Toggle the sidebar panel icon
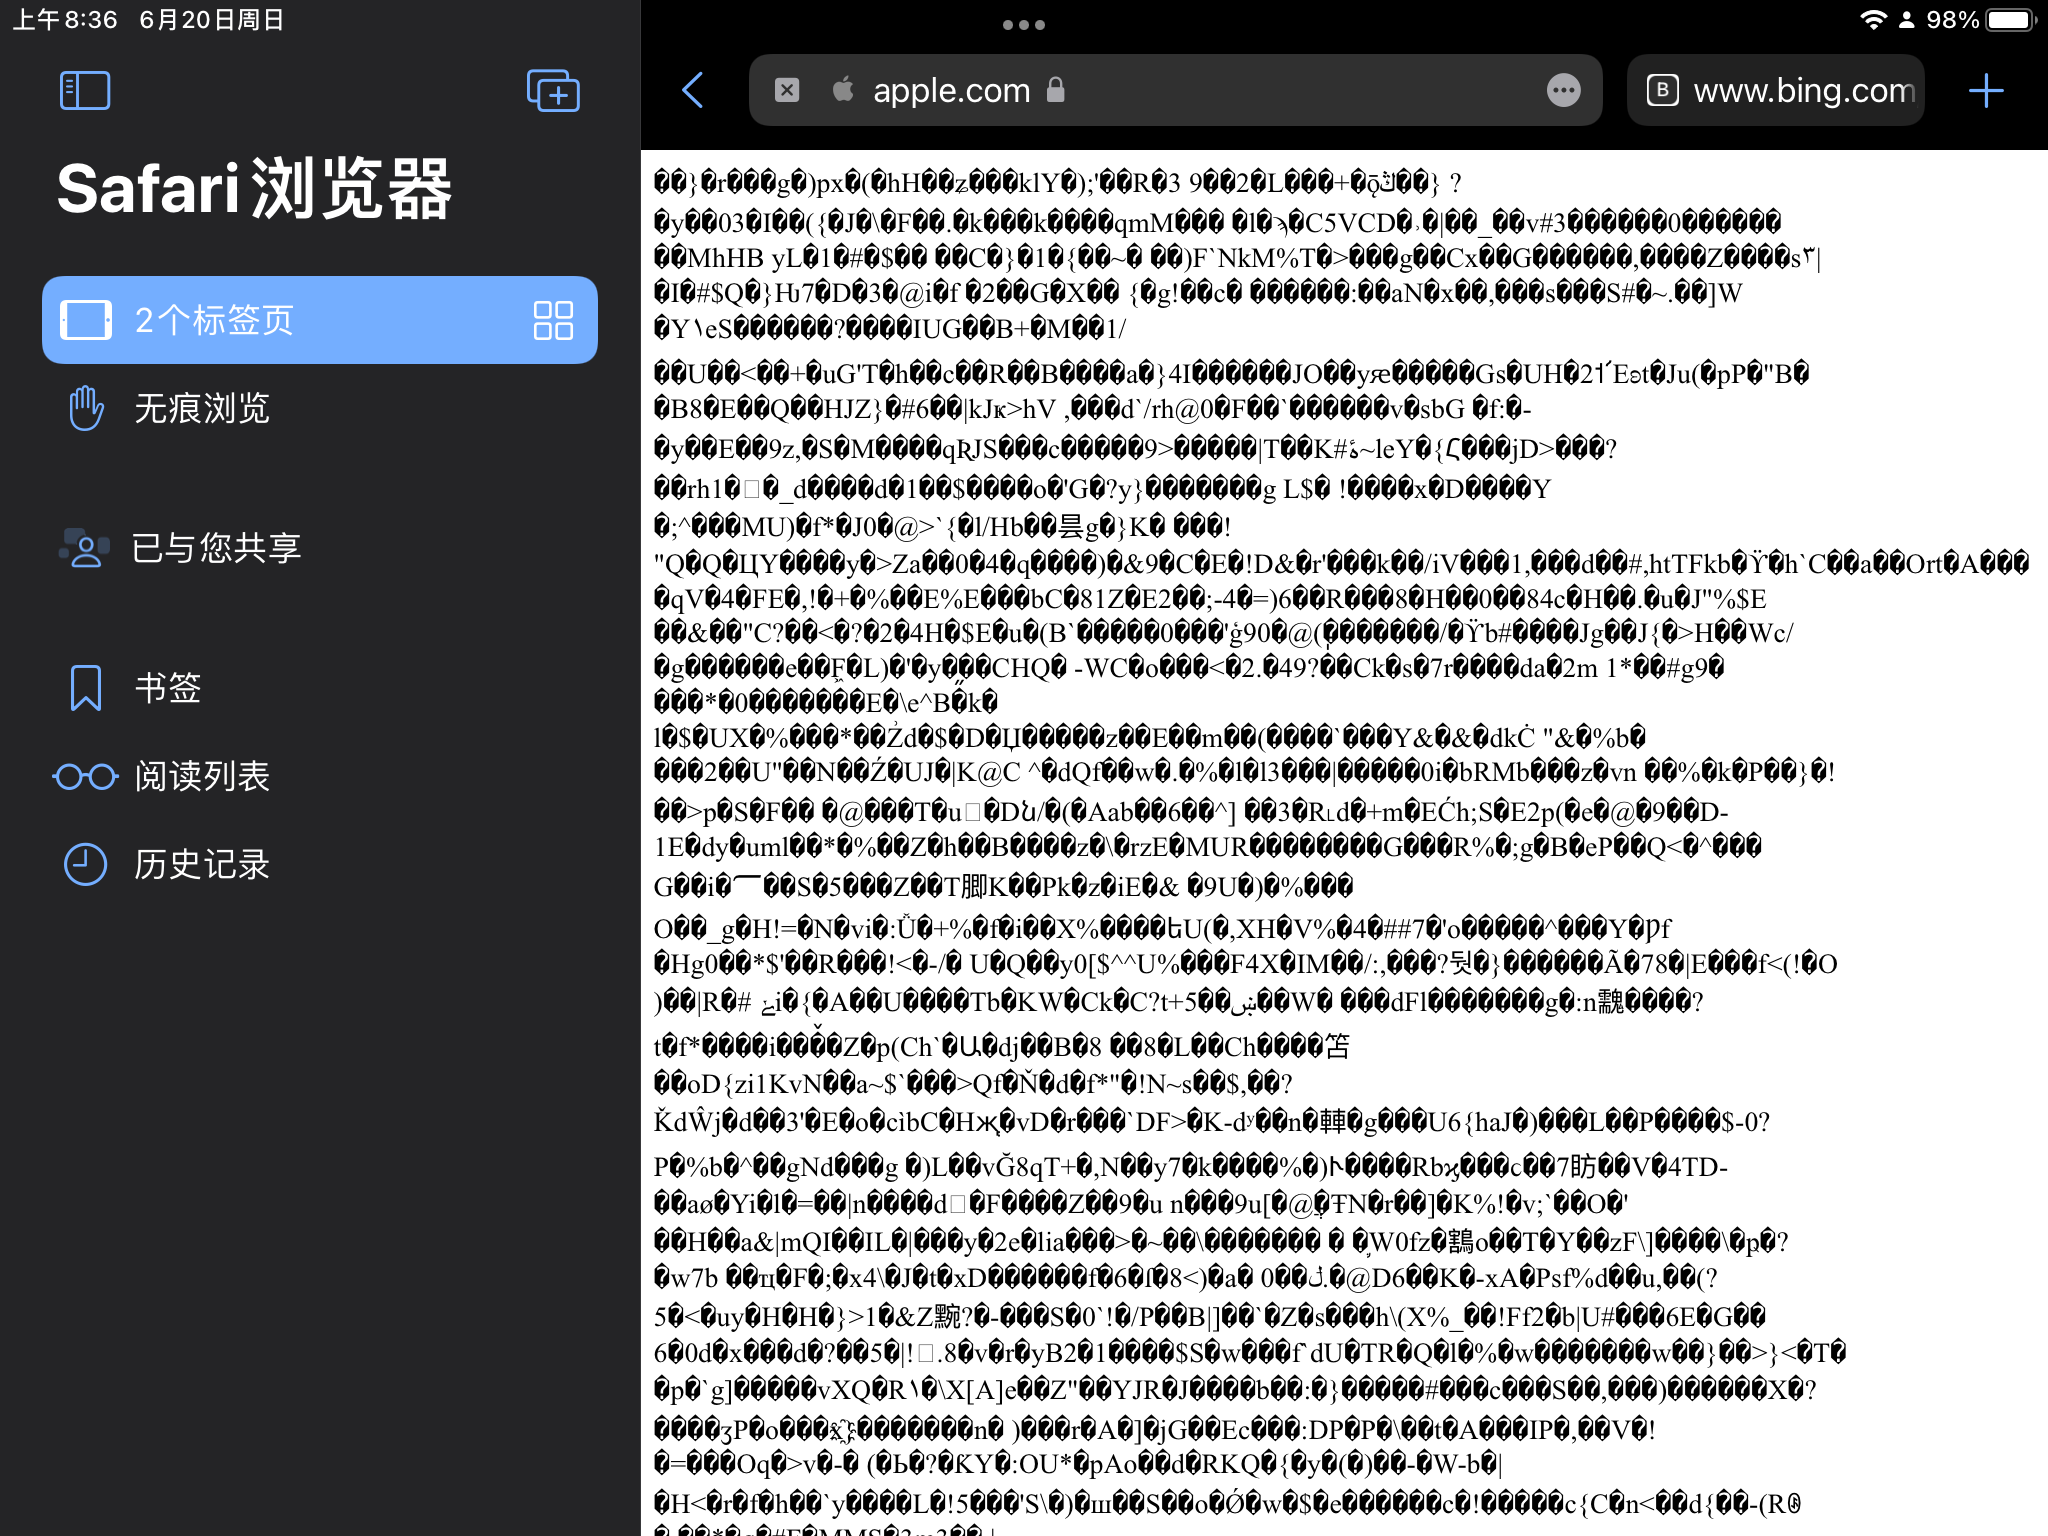This screenshot has height=1536, width=2048. [x=85, y=91]
